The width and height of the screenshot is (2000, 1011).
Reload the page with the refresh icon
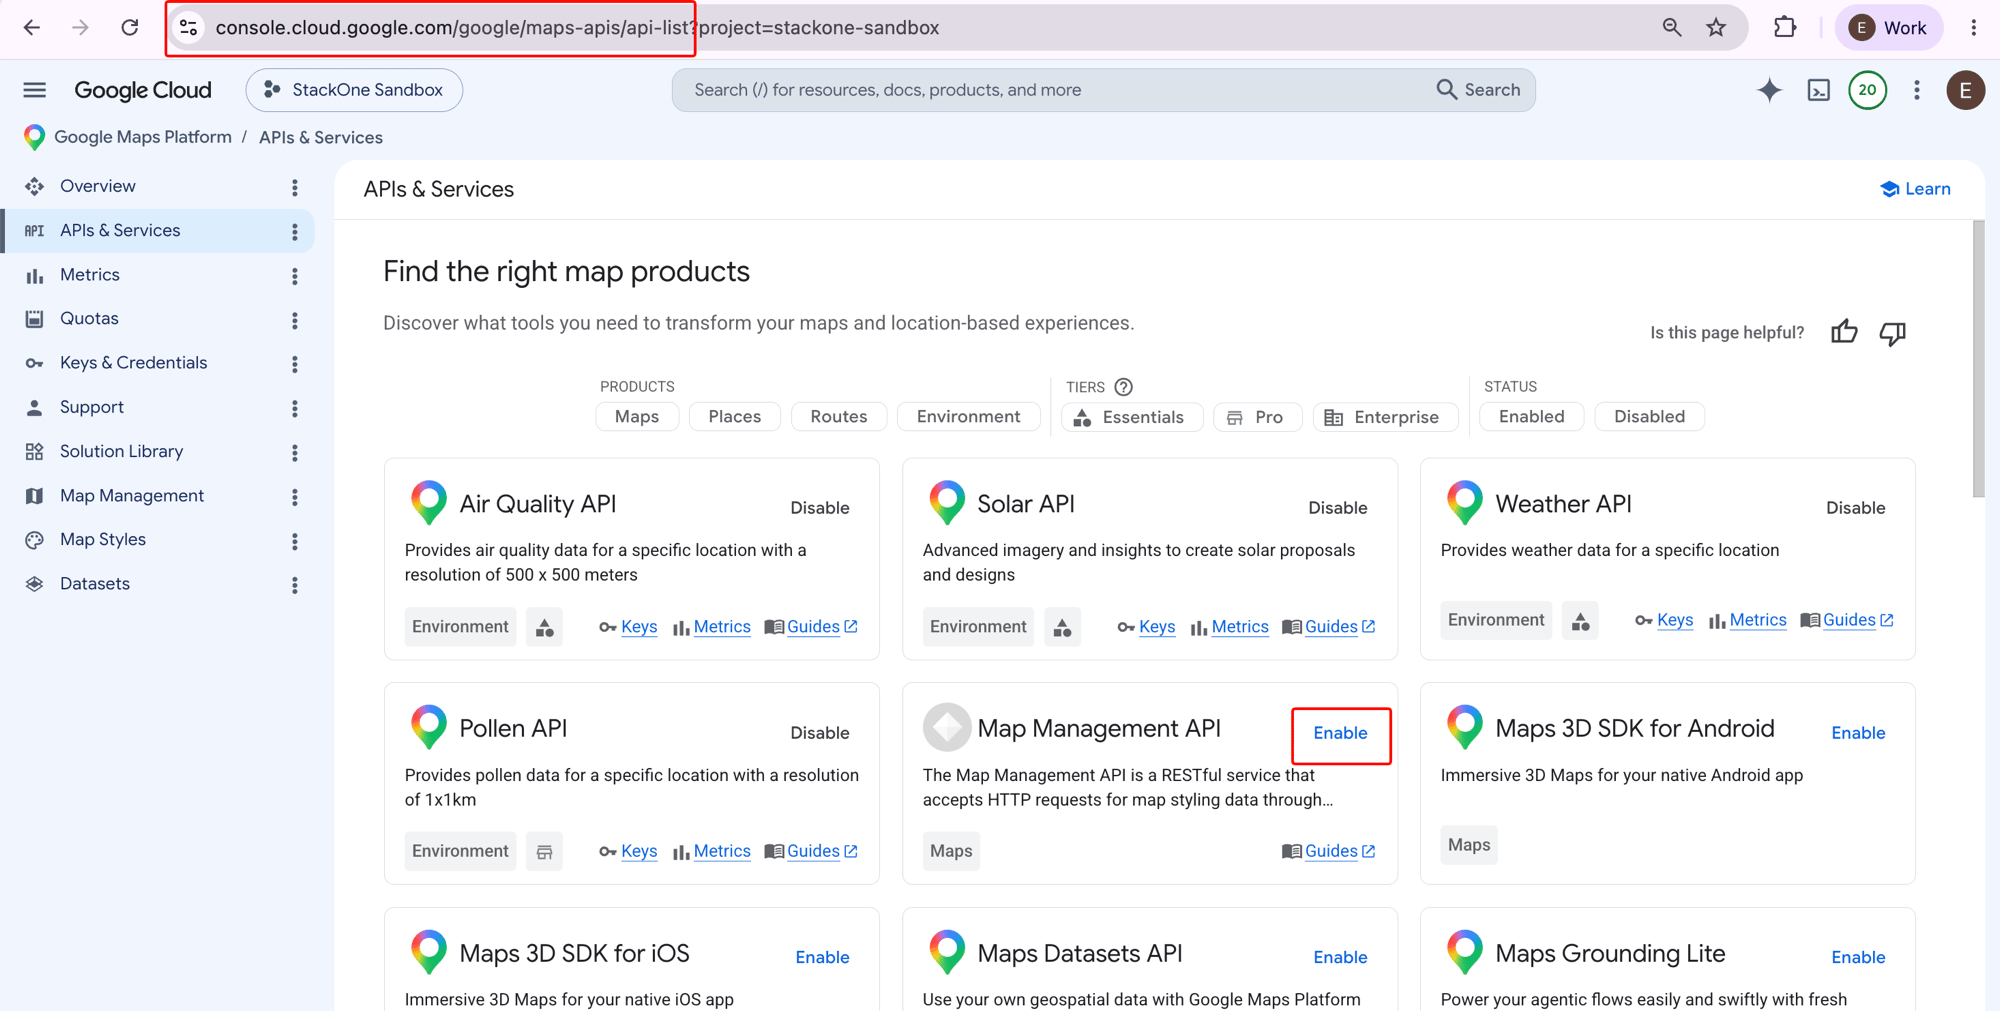[x=130, y=28]
